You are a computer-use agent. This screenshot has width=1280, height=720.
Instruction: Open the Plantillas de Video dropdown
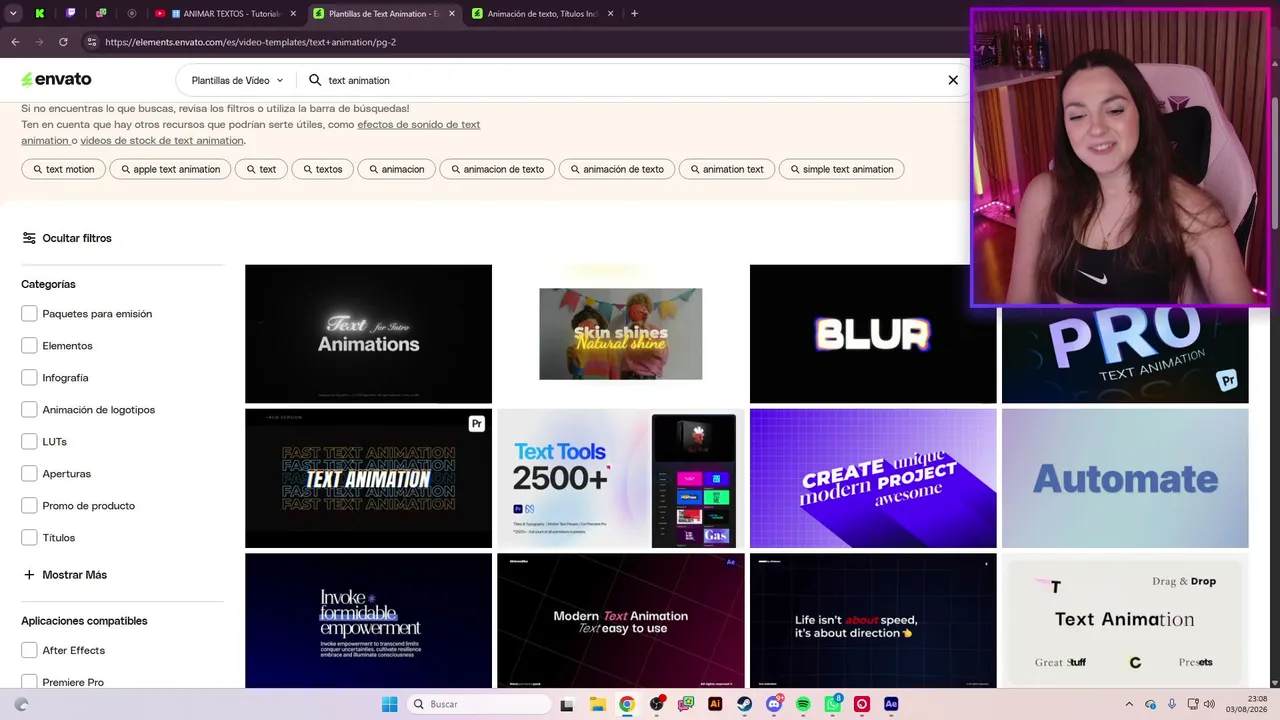pyautogui.click(x=237, y=80)
